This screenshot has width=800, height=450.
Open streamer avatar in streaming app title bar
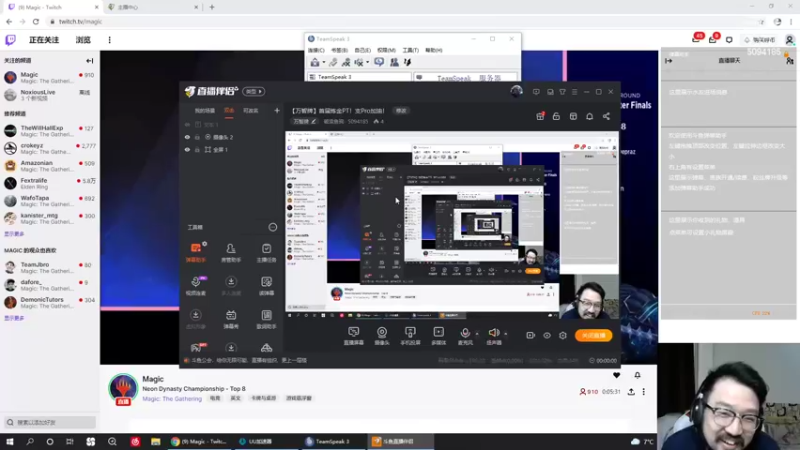[516, 91]
